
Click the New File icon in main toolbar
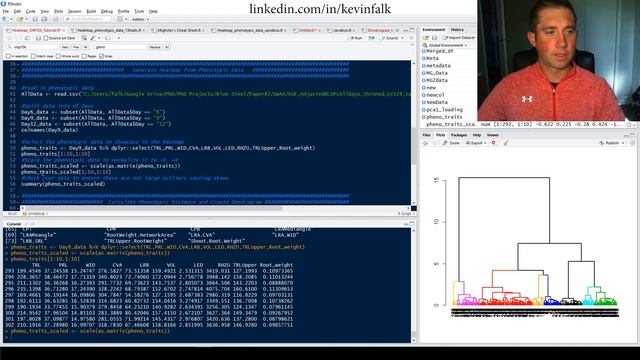[4, 19]
